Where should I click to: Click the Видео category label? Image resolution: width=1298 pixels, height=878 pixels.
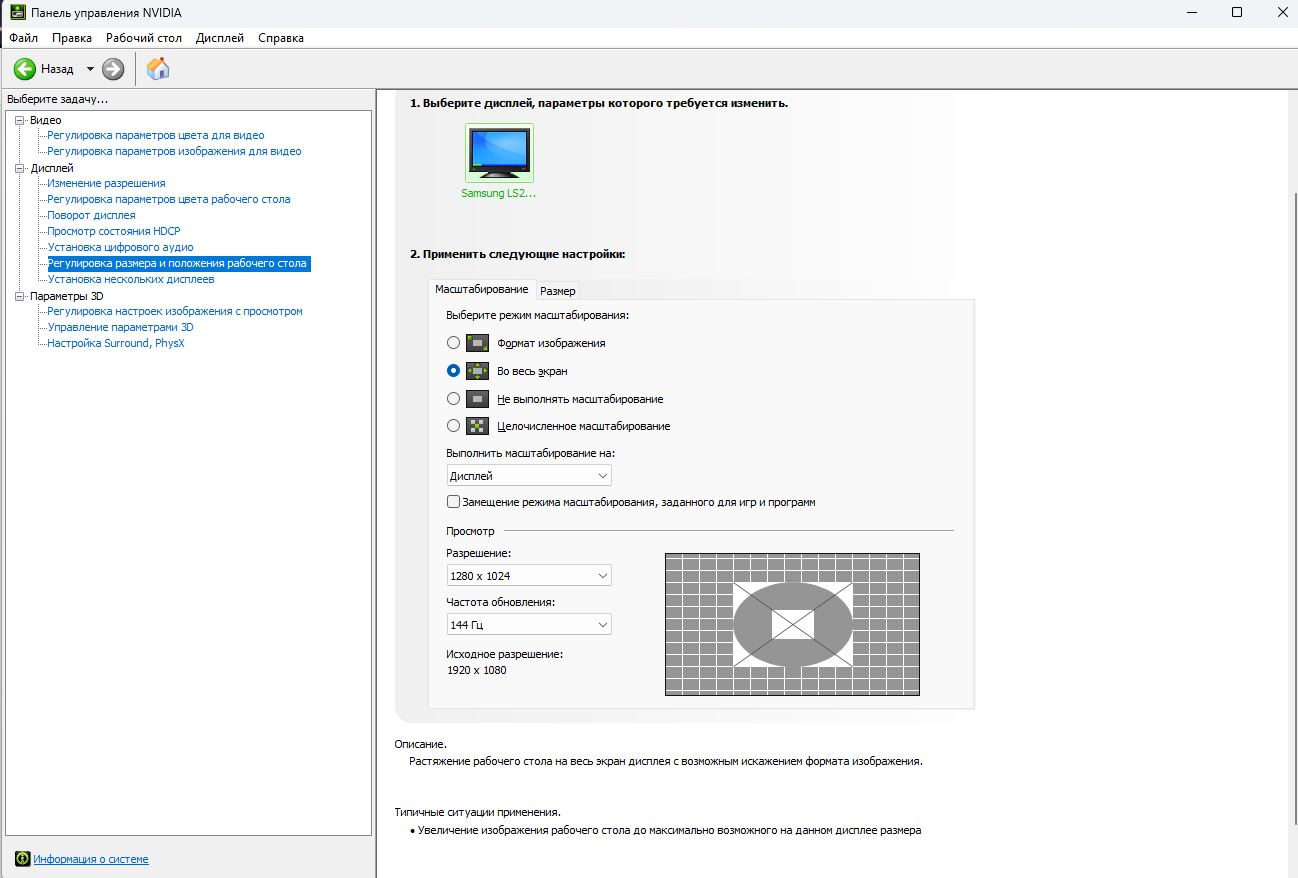pyautogui.click(x=45, y=120)
